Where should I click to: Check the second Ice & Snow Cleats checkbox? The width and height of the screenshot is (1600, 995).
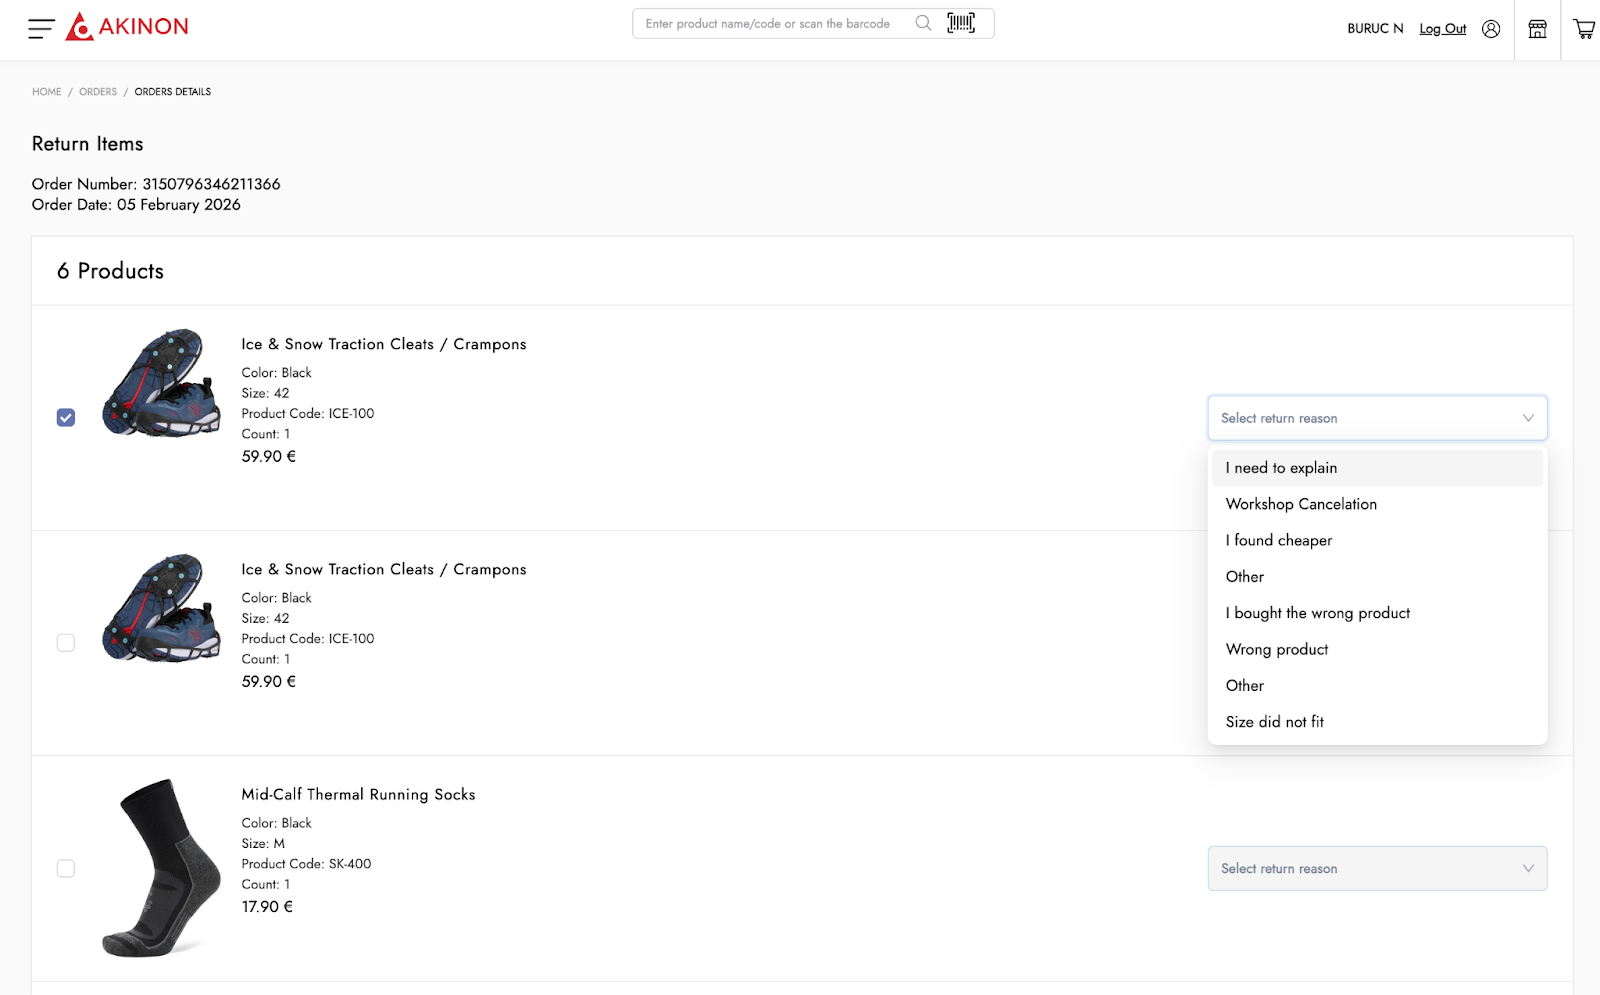(x=66, y=643)
